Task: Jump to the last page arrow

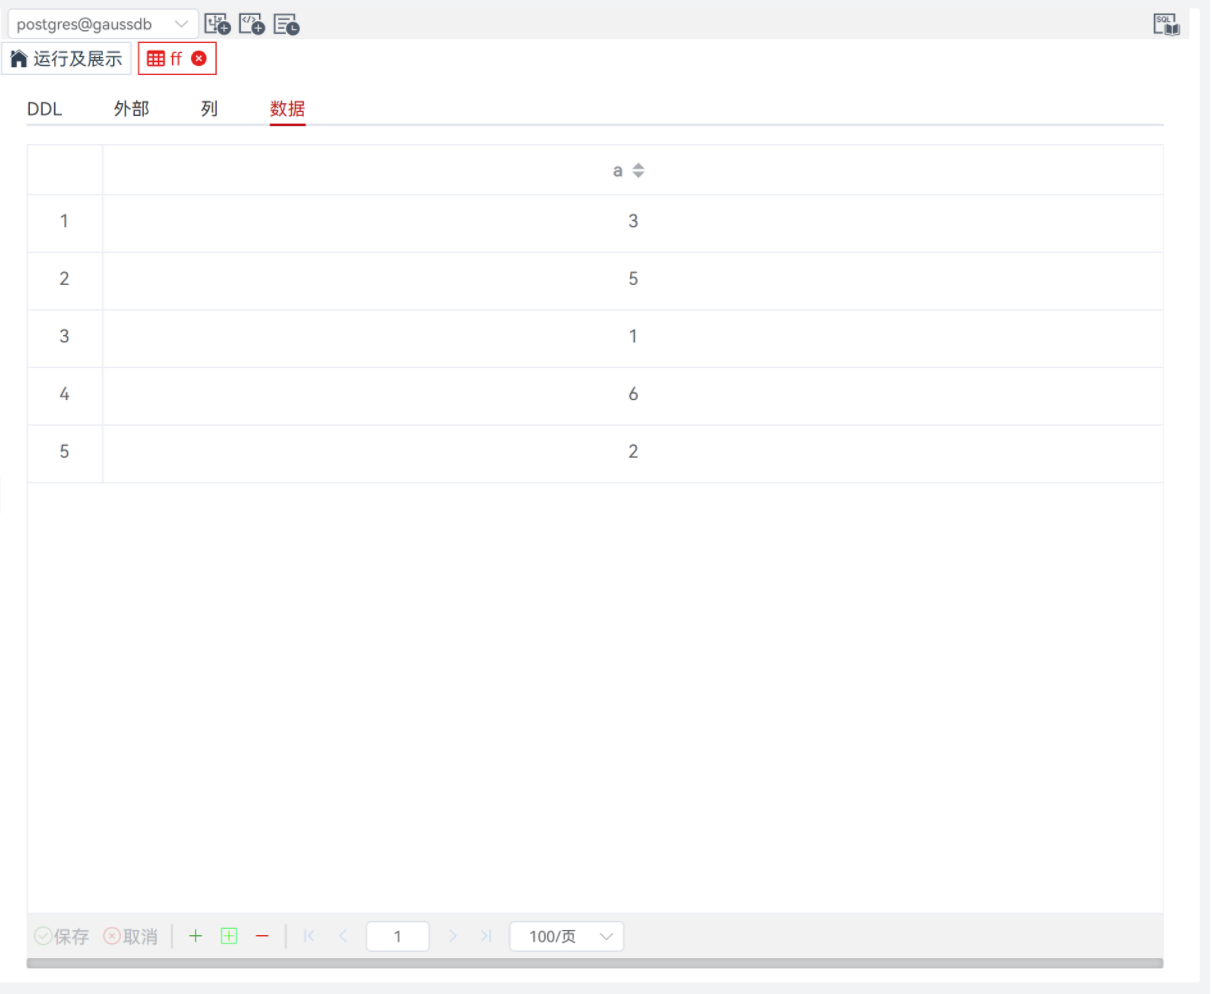Action: tap(486, 936)
